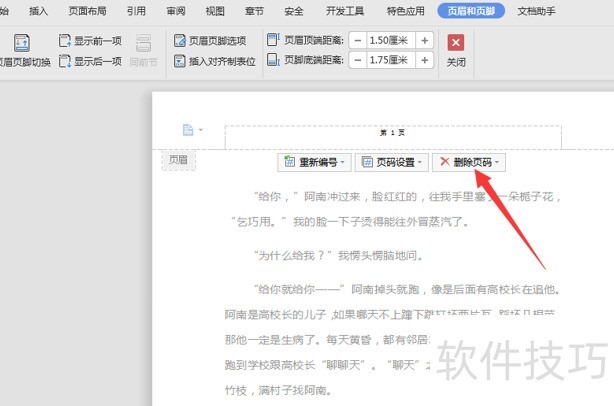
Task: Click the 页眉顶端距离 icon
Action: coord(273,40)
